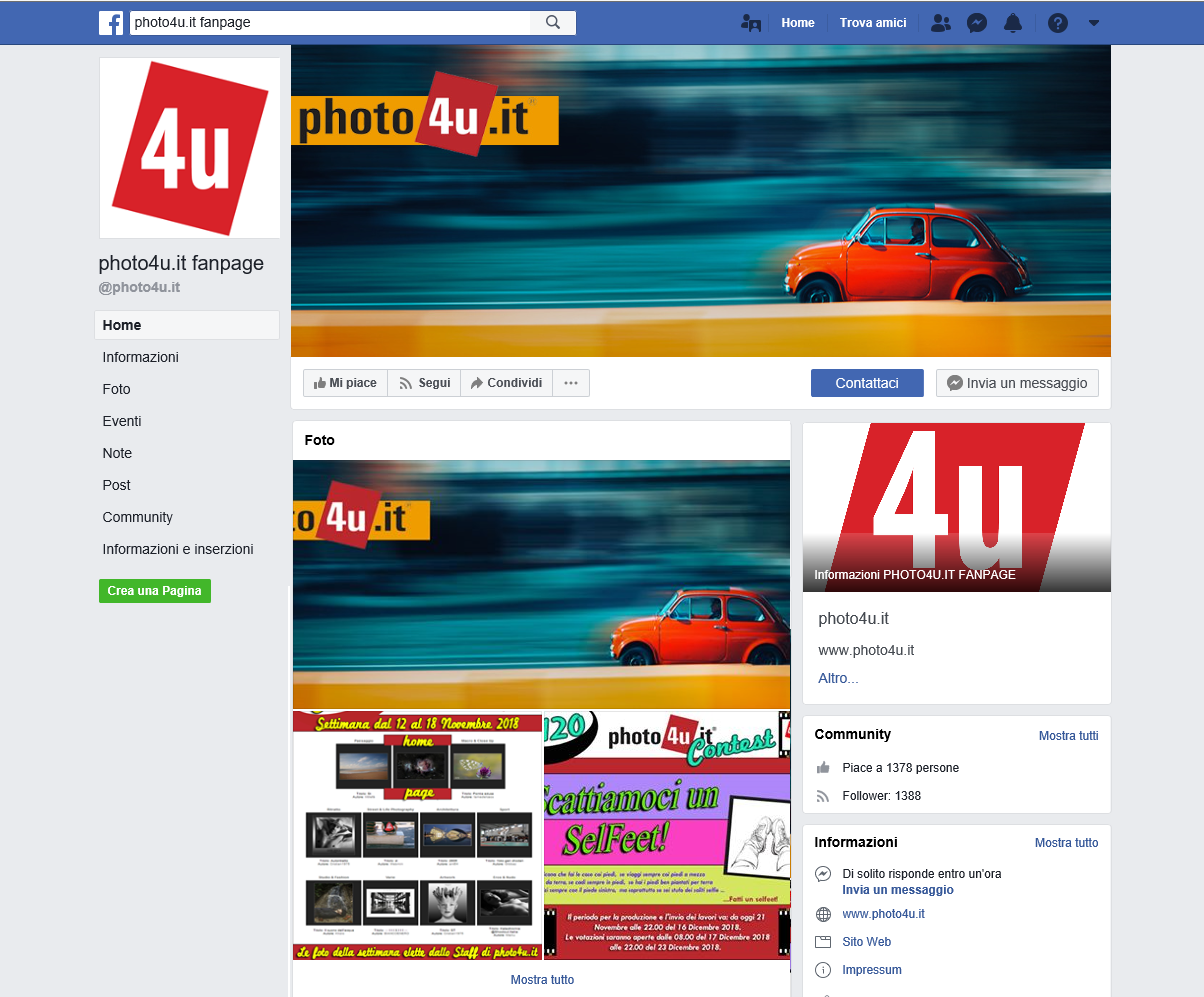1204x997 pixels.
Task: Expand the account dropdown arrow
Action: (1094, 23)
